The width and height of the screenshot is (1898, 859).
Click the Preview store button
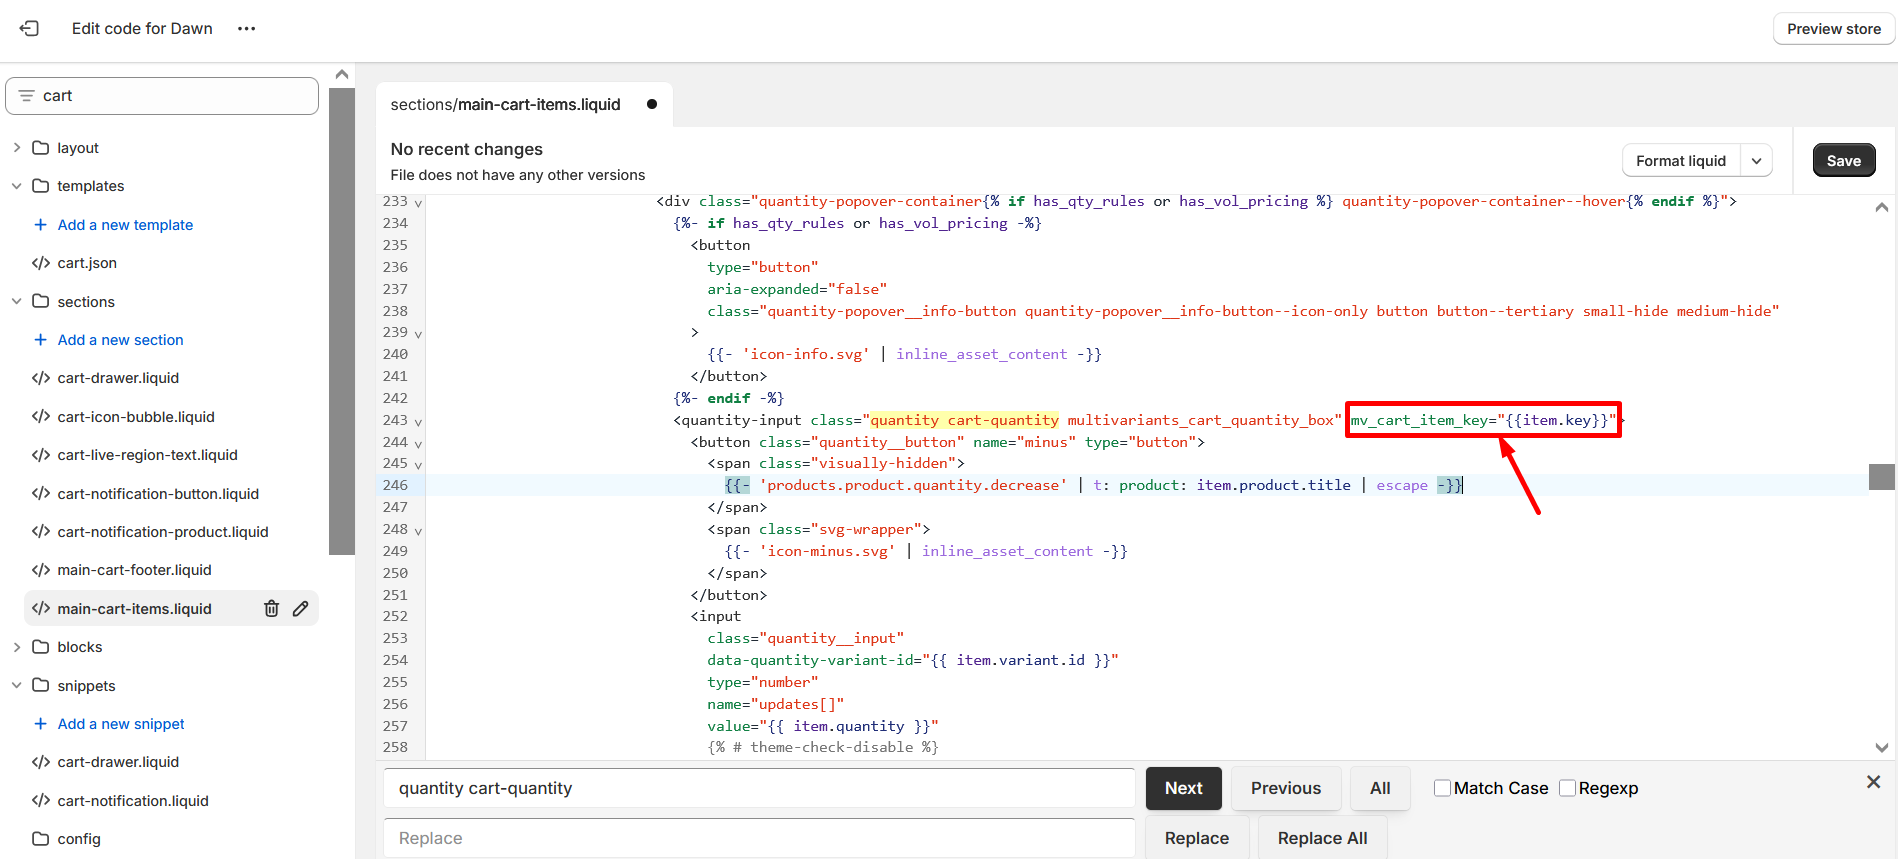1834,29
